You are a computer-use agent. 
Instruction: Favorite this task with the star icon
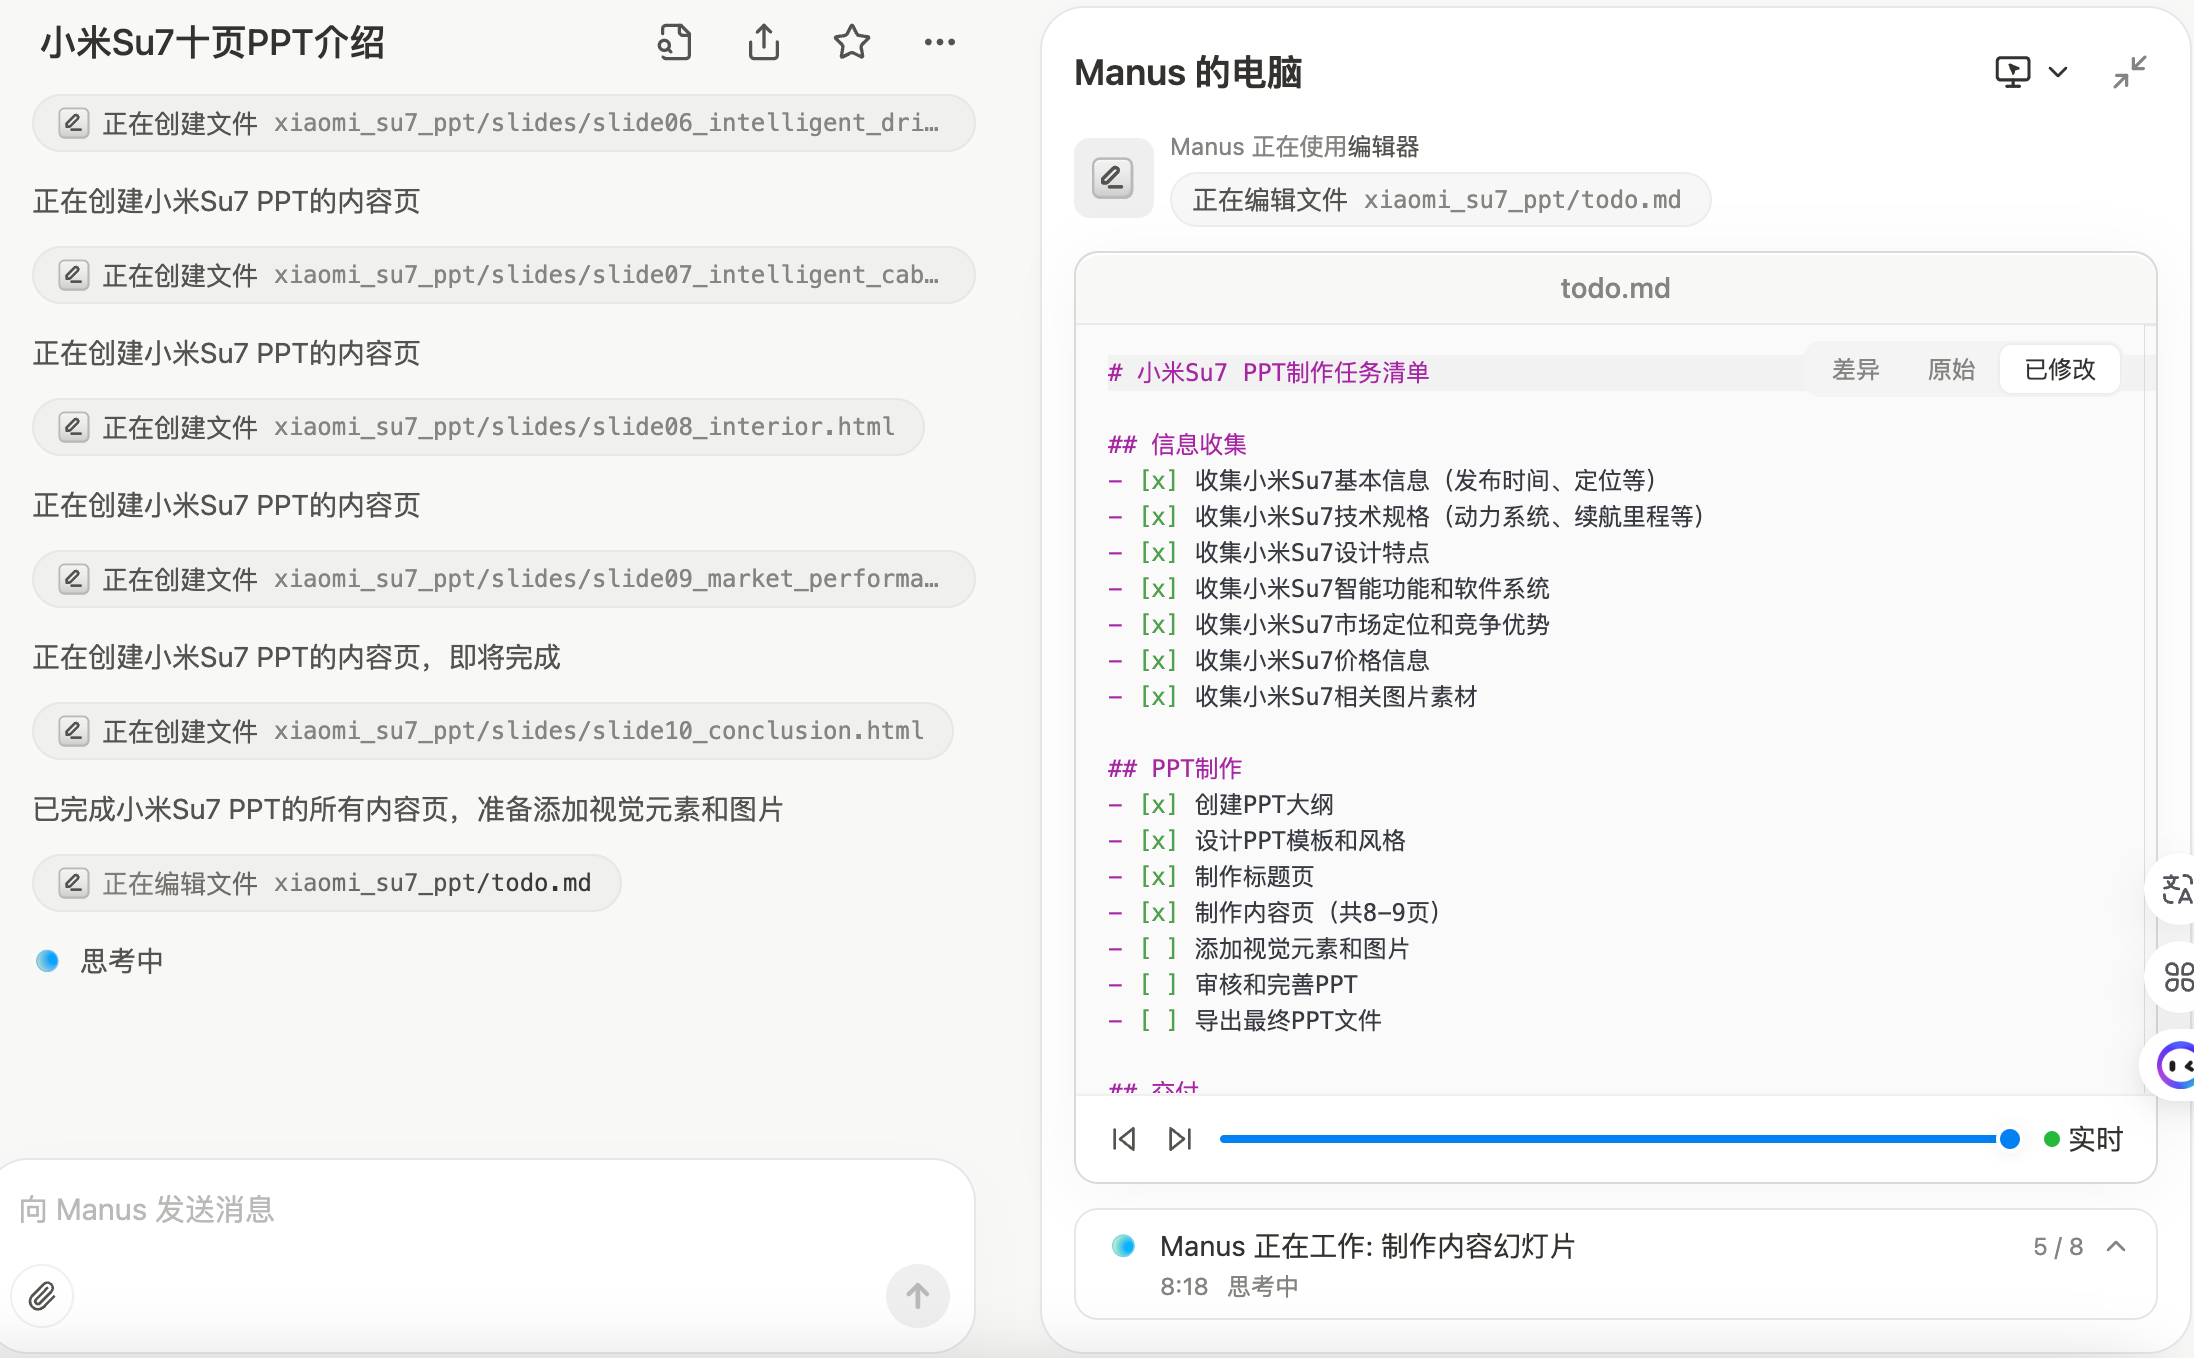[x=852, y=42]
